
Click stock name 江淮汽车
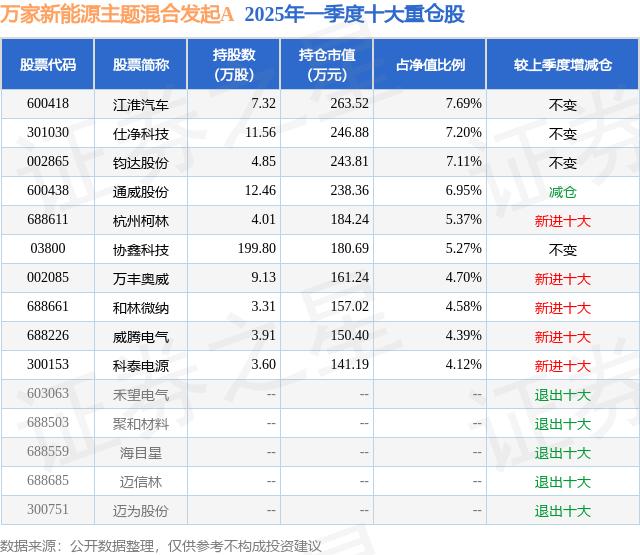141,105
